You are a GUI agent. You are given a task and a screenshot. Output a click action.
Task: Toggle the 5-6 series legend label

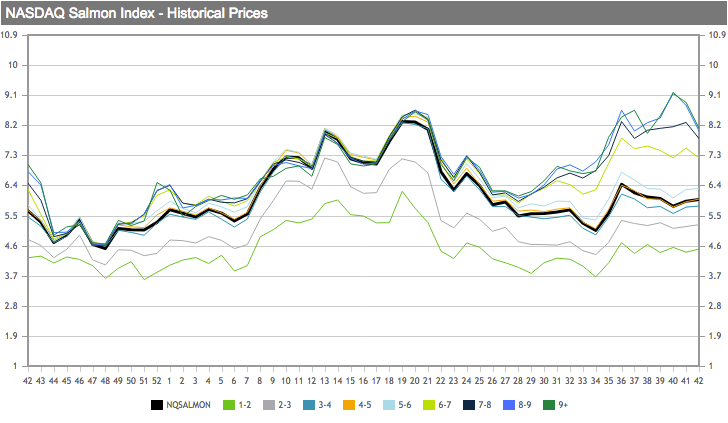click(x=404, y=405)
